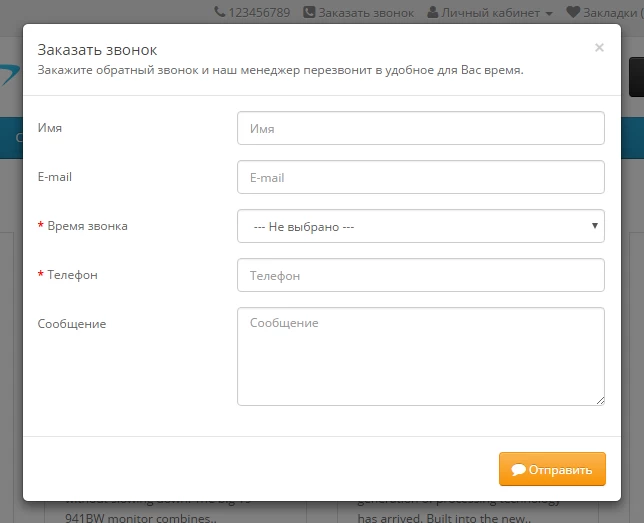
Task: Click the heart icon beside Закладки
Action: click(x=573, y=12)
